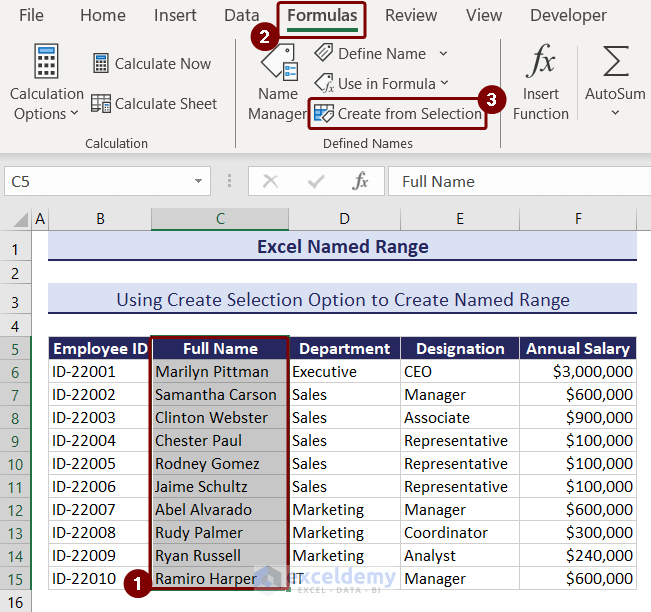
Task: Confirm entry with formula bar checkmark
Action: 316,181
